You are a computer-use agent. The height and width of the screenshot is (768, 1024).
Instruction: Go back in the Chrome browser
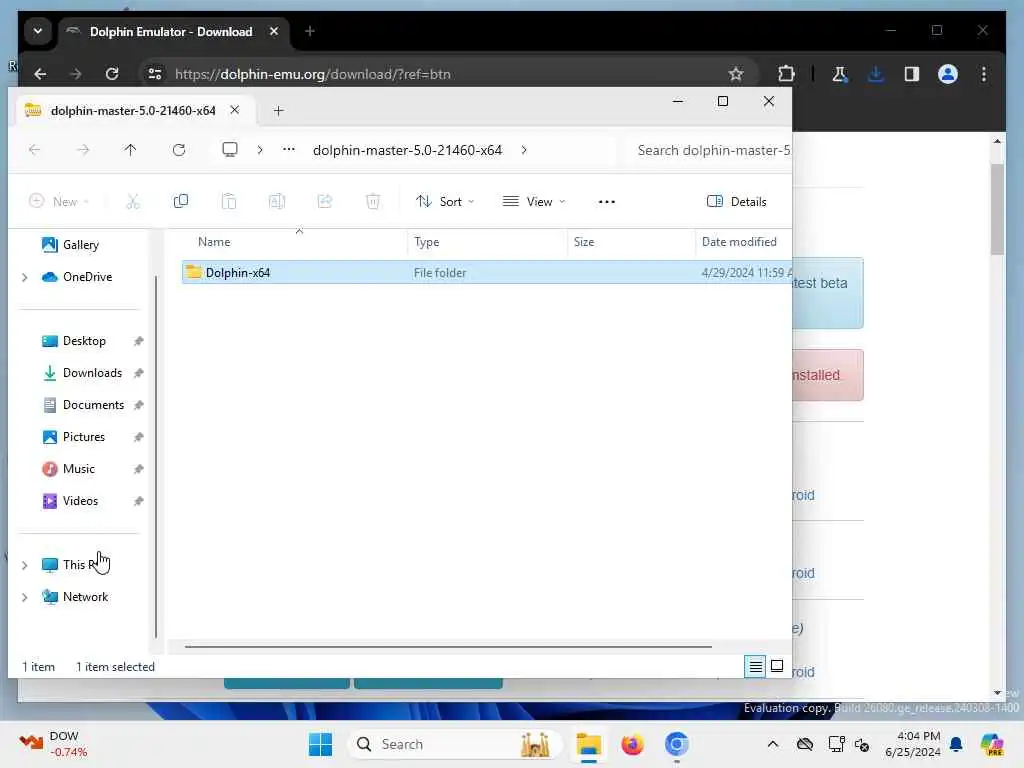point(40,74)
